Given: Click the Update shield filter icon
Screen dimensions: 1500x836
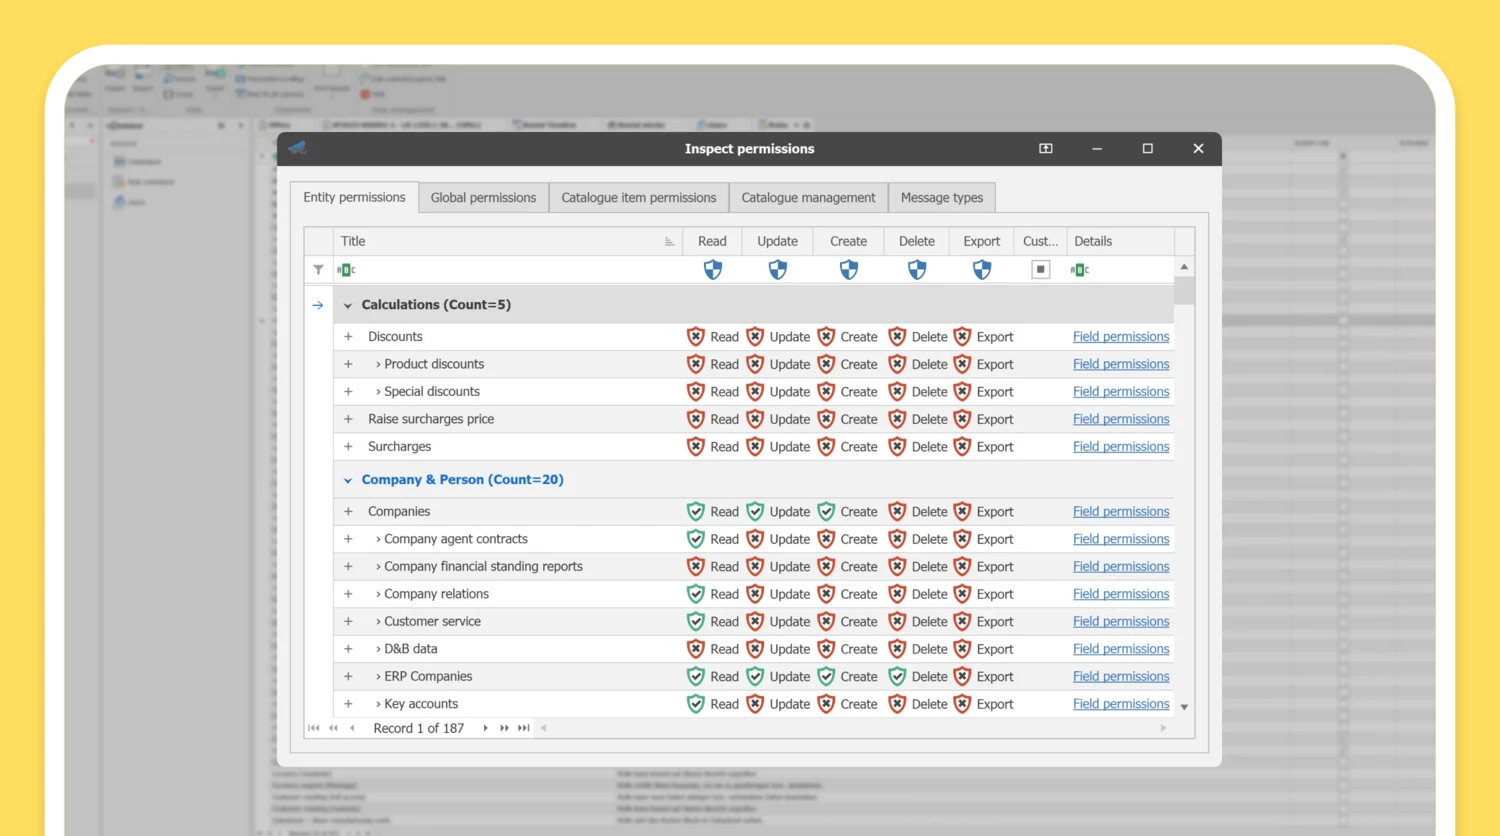Looking at the screenshot, I should pos(777,270).
